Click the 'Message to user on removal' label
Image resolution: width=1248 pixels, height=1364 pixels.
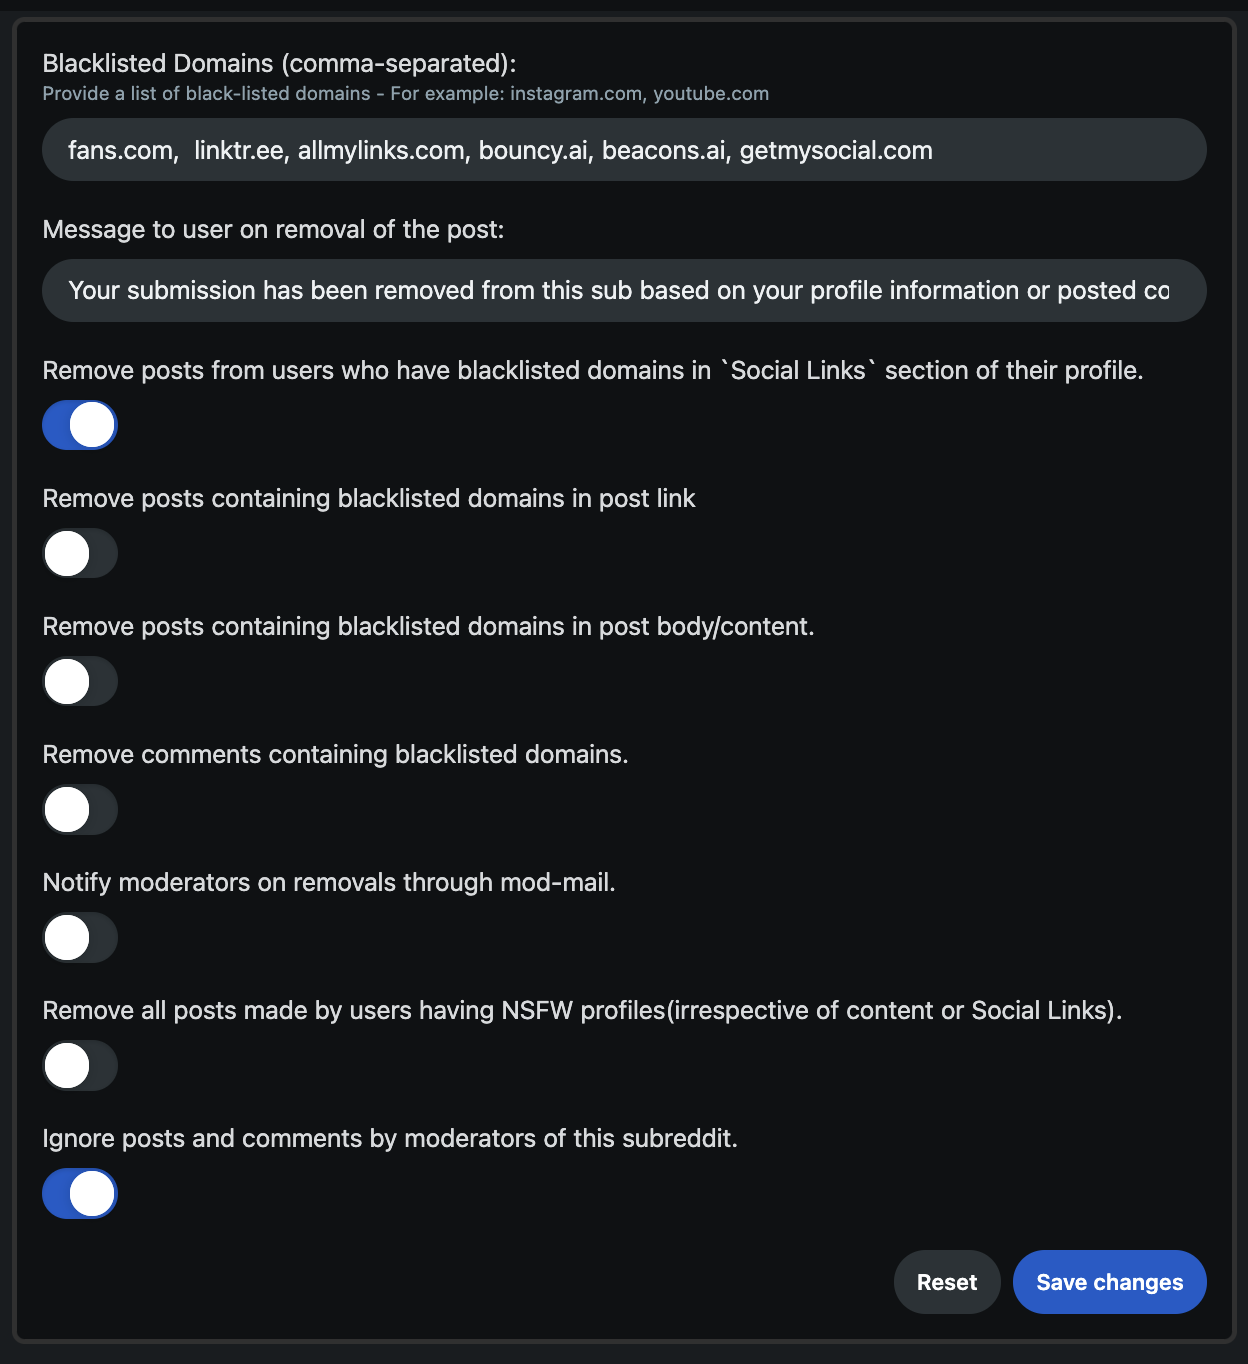(273, 229)
